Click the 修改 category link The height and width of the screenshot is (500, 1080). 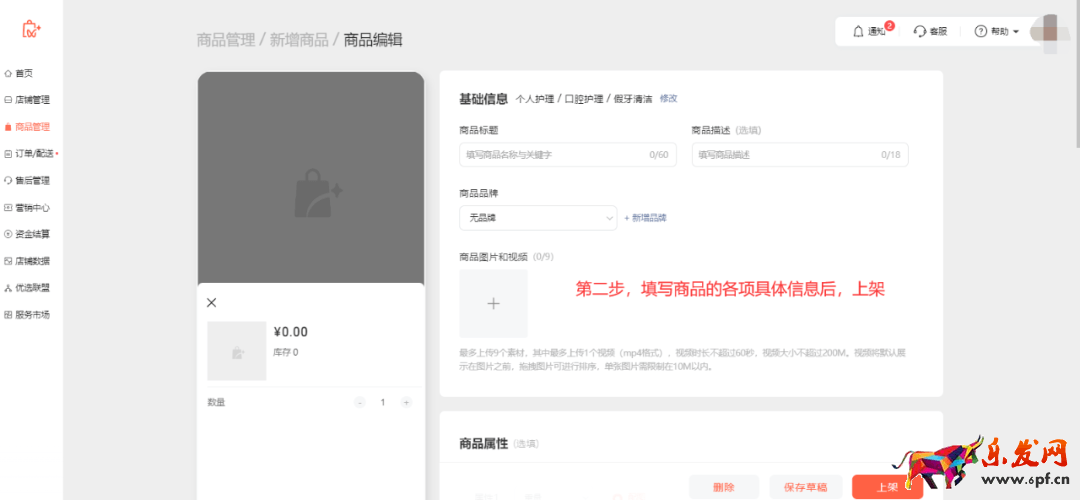pyautogui.click(x=668, y=98)
